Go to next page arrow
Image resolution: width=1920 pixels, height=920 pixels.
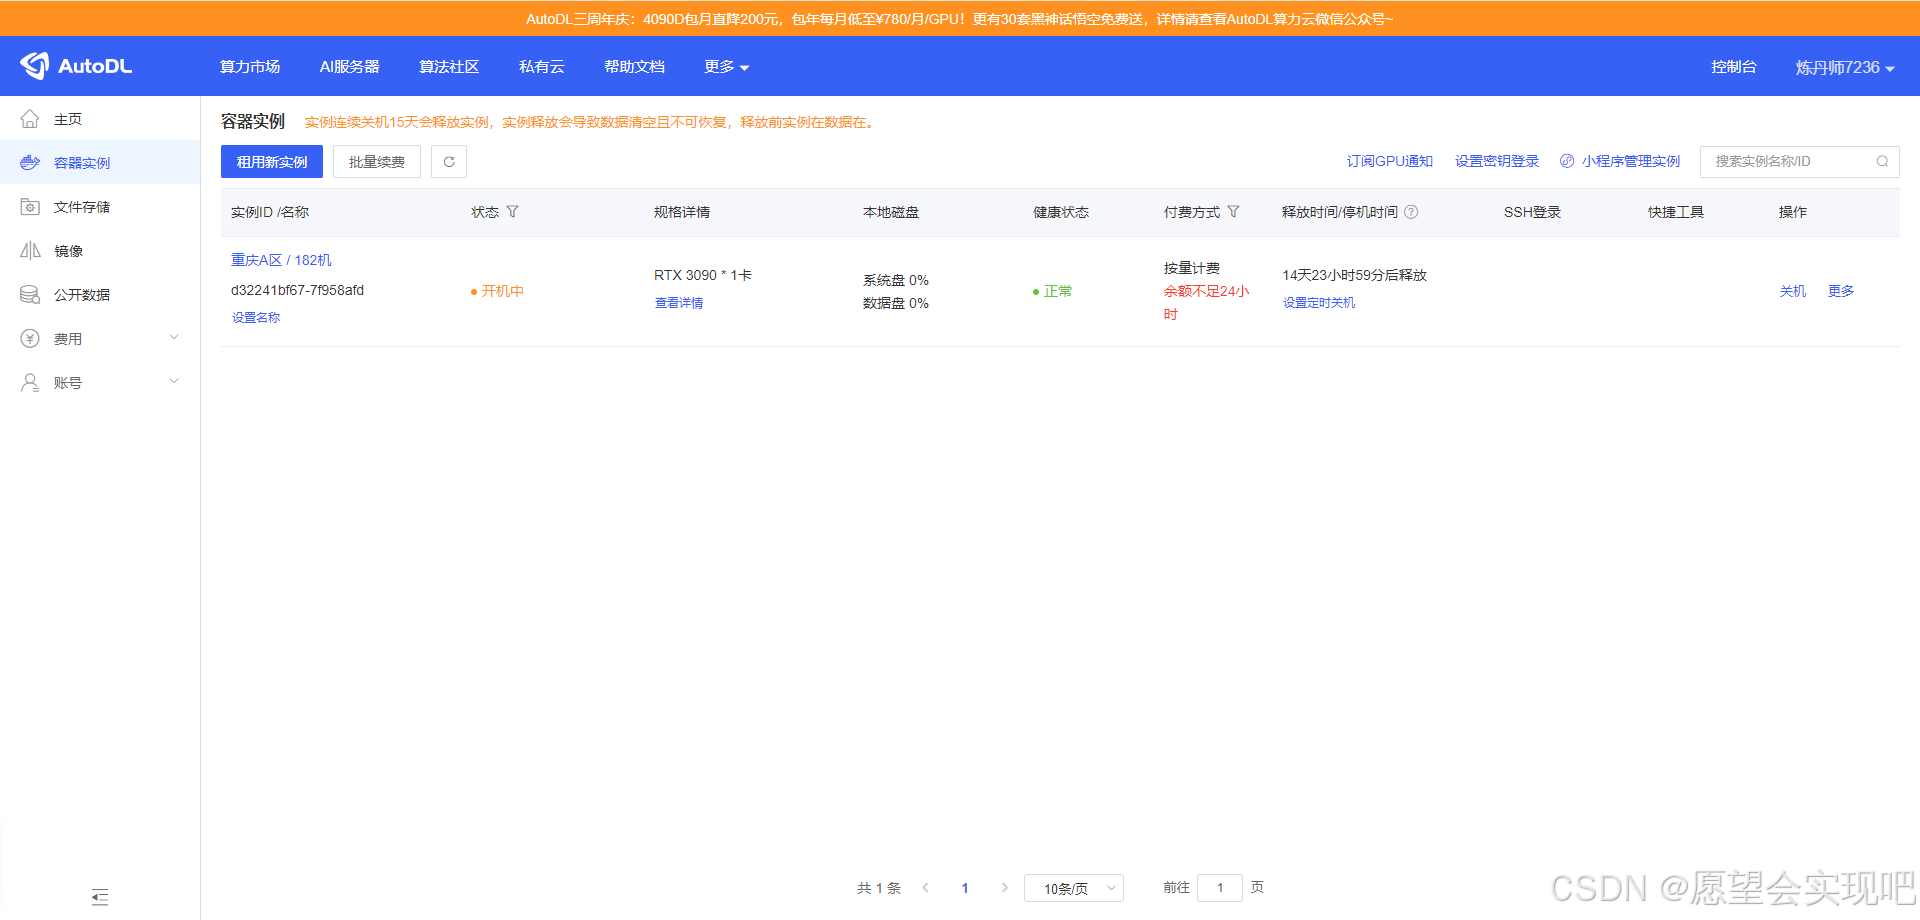coord(1004,888)
